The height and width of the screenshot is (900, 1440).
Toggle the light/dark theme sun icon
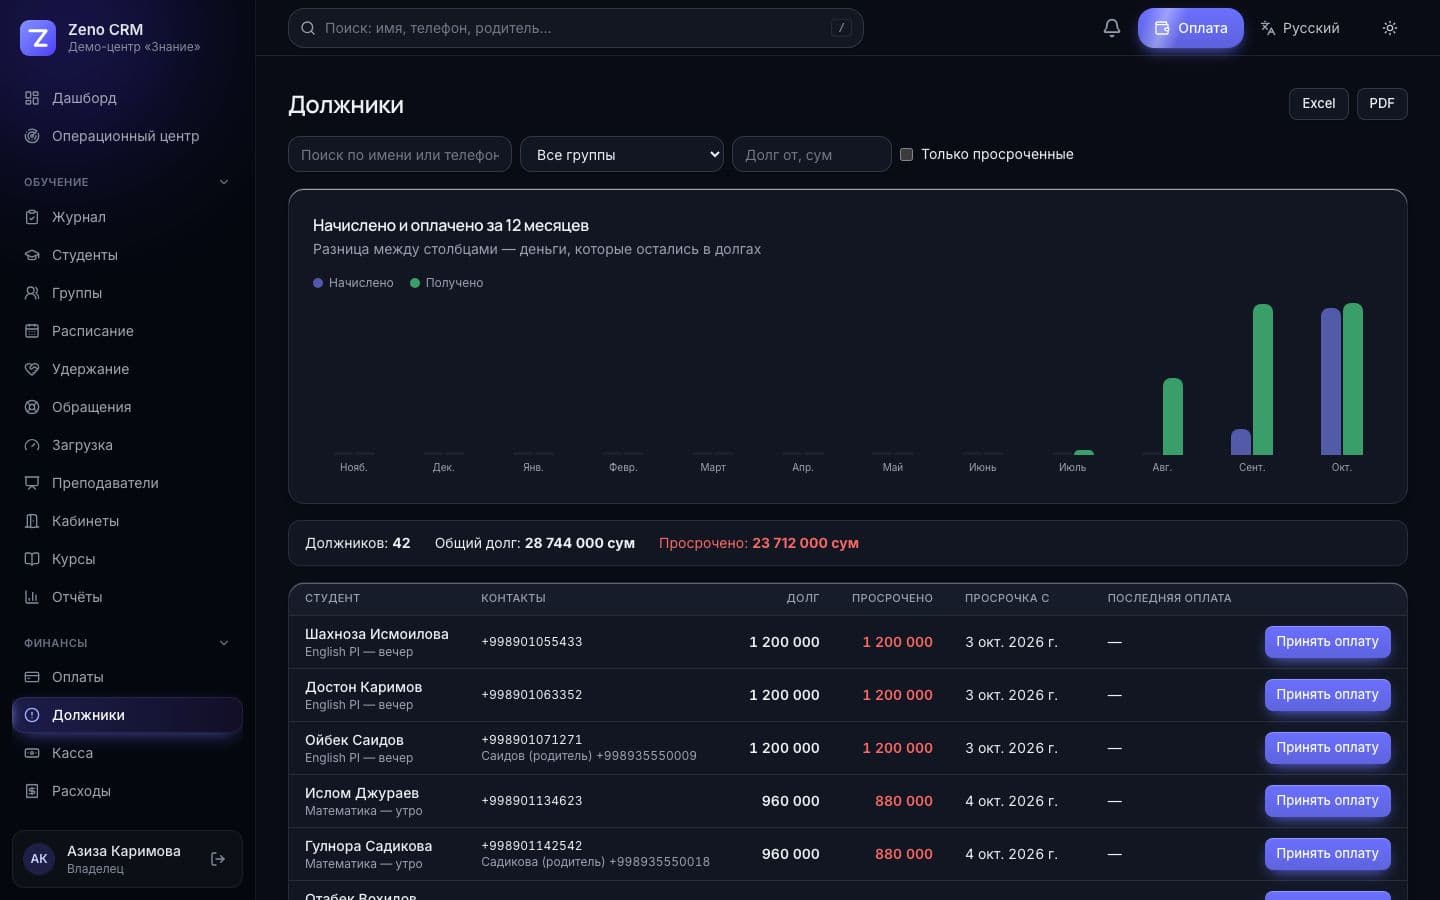coord(1389,28)
